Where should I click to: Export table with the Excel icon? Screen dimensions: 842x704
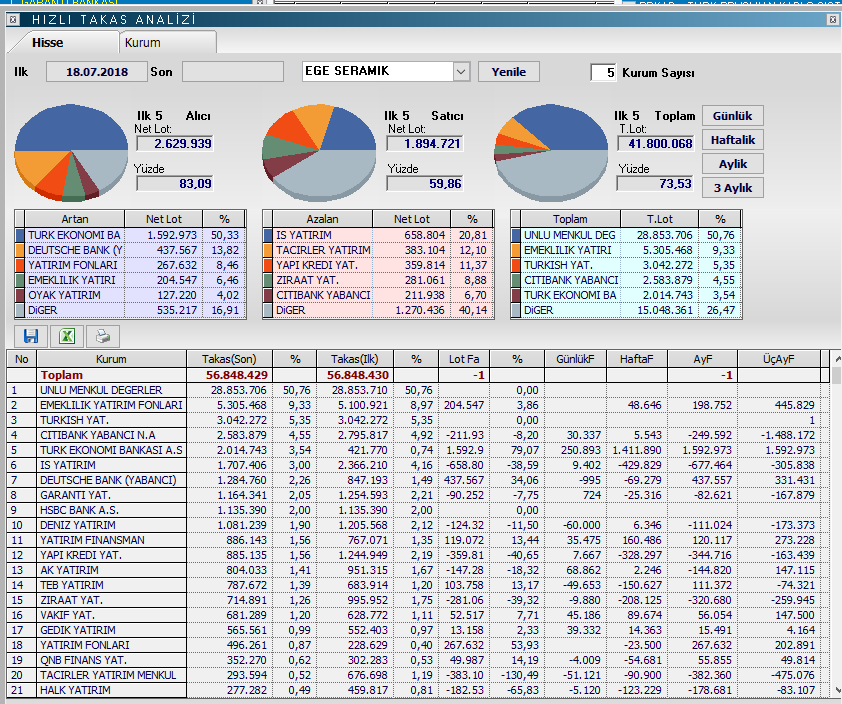67,336
